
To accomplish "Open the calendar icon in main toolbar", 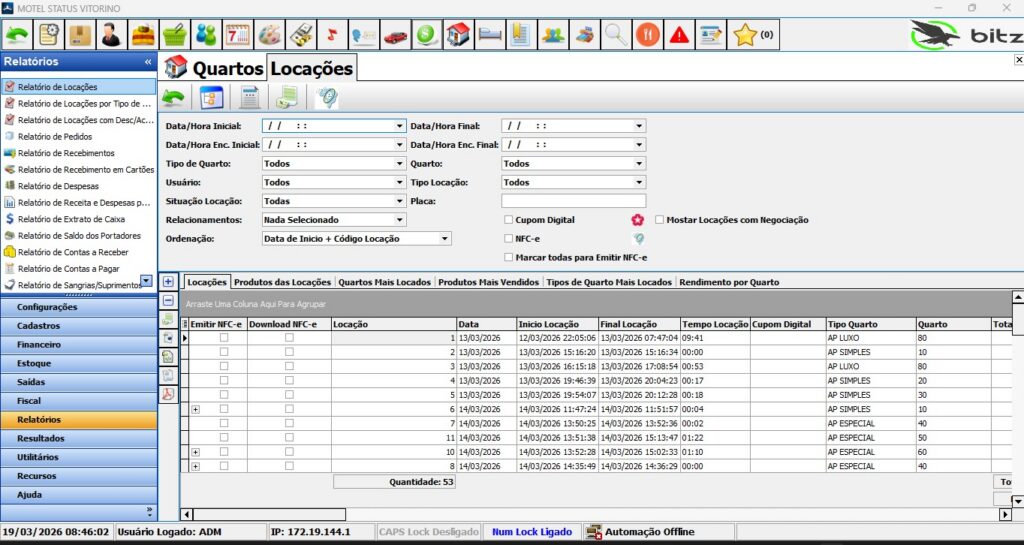I will [237, 35].
